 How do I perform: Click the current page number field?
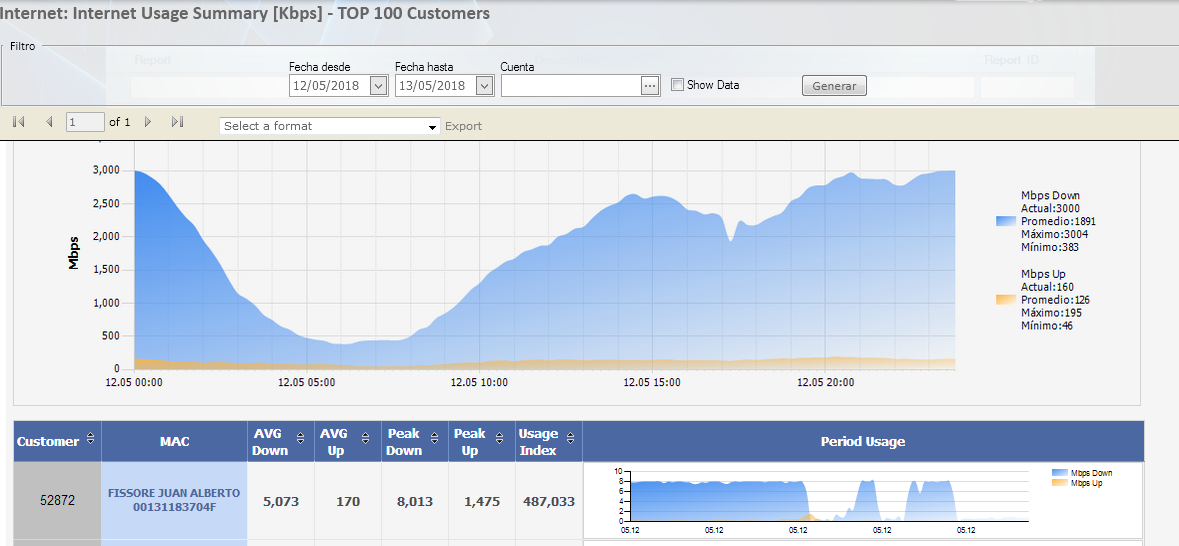click(x=85, y=122)
